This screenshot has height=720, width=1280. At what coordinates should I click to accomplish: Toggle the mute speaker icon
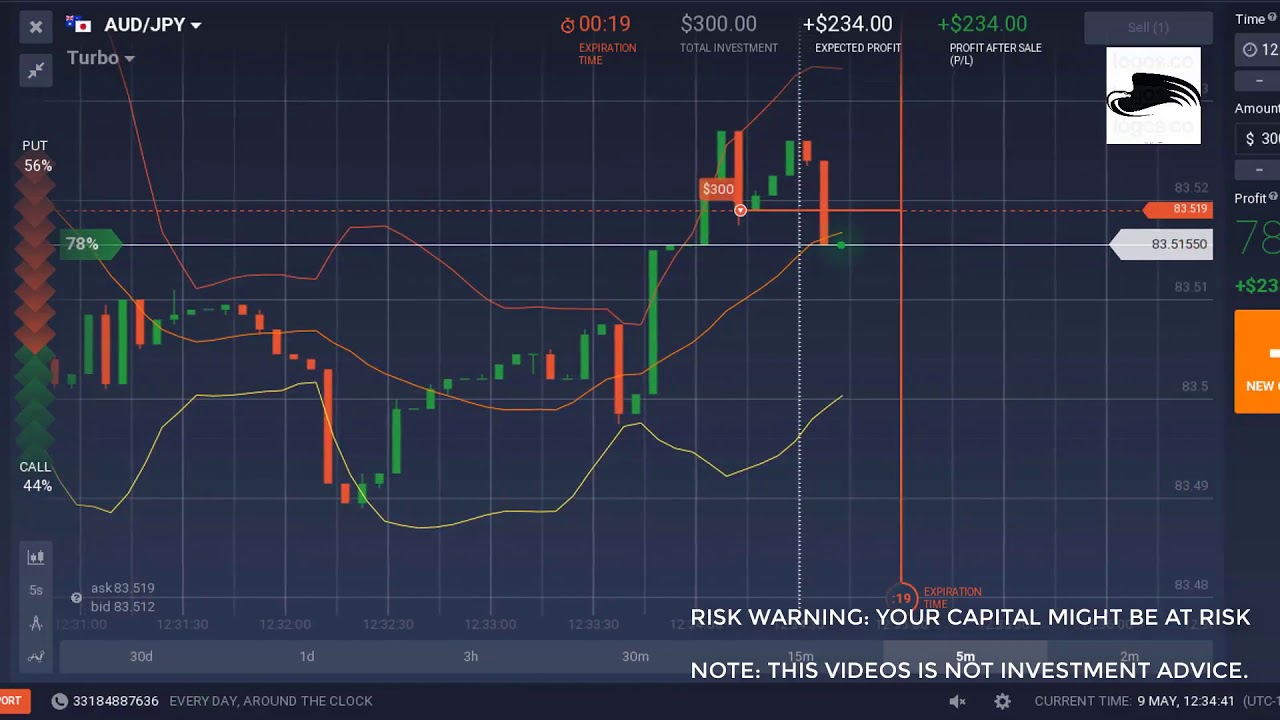(x=957, y=701)
